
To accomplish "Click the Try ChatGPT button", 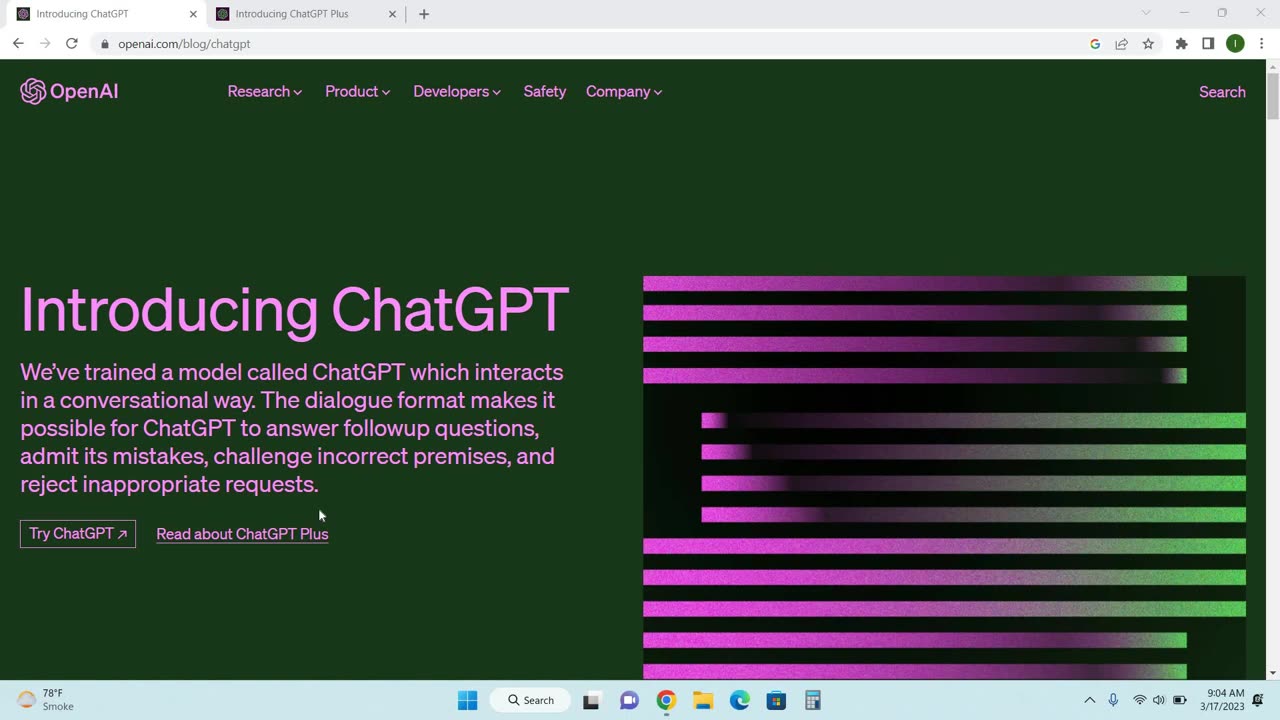I will click(78, 534).
